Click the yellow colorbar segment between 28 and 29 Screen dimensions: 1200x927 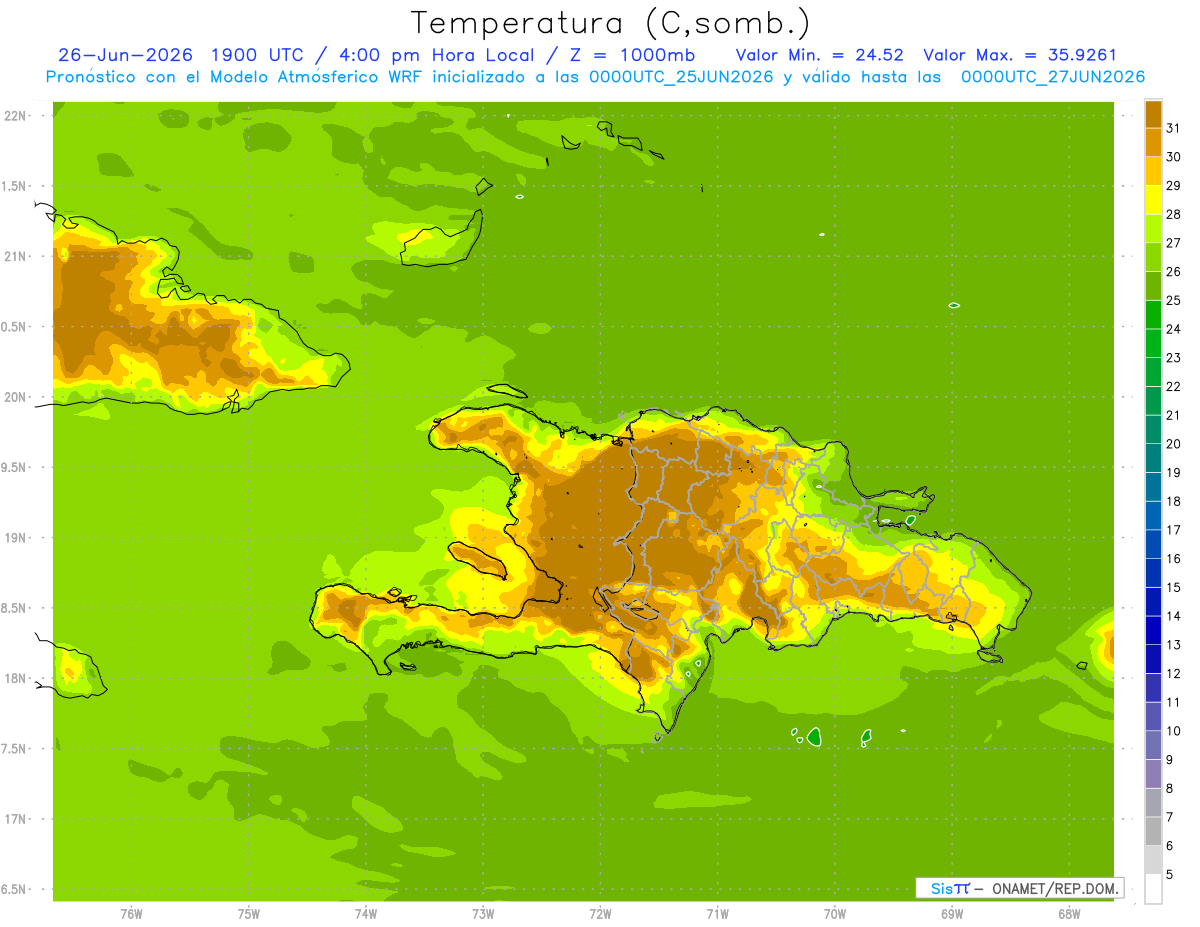pyautogui.click(x=1153, y=199)
